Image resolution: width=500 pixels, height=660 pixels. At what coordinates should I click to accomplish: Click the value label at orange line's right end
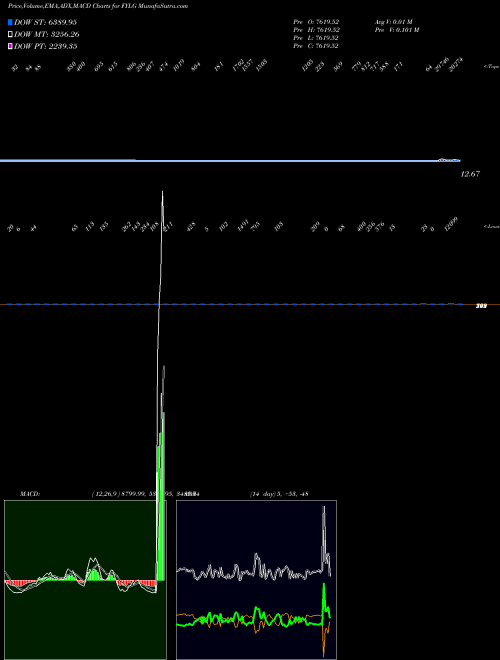481,306
